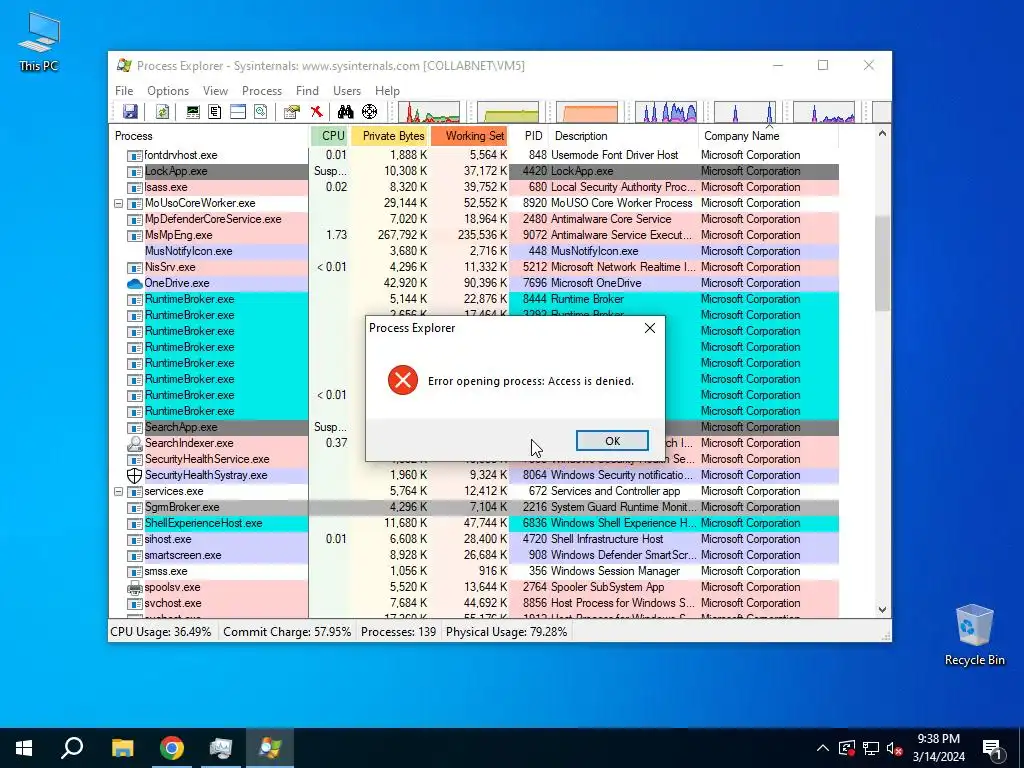
Task: Click the Show Process Tree toolbar icon
Action: pos(215,112)
